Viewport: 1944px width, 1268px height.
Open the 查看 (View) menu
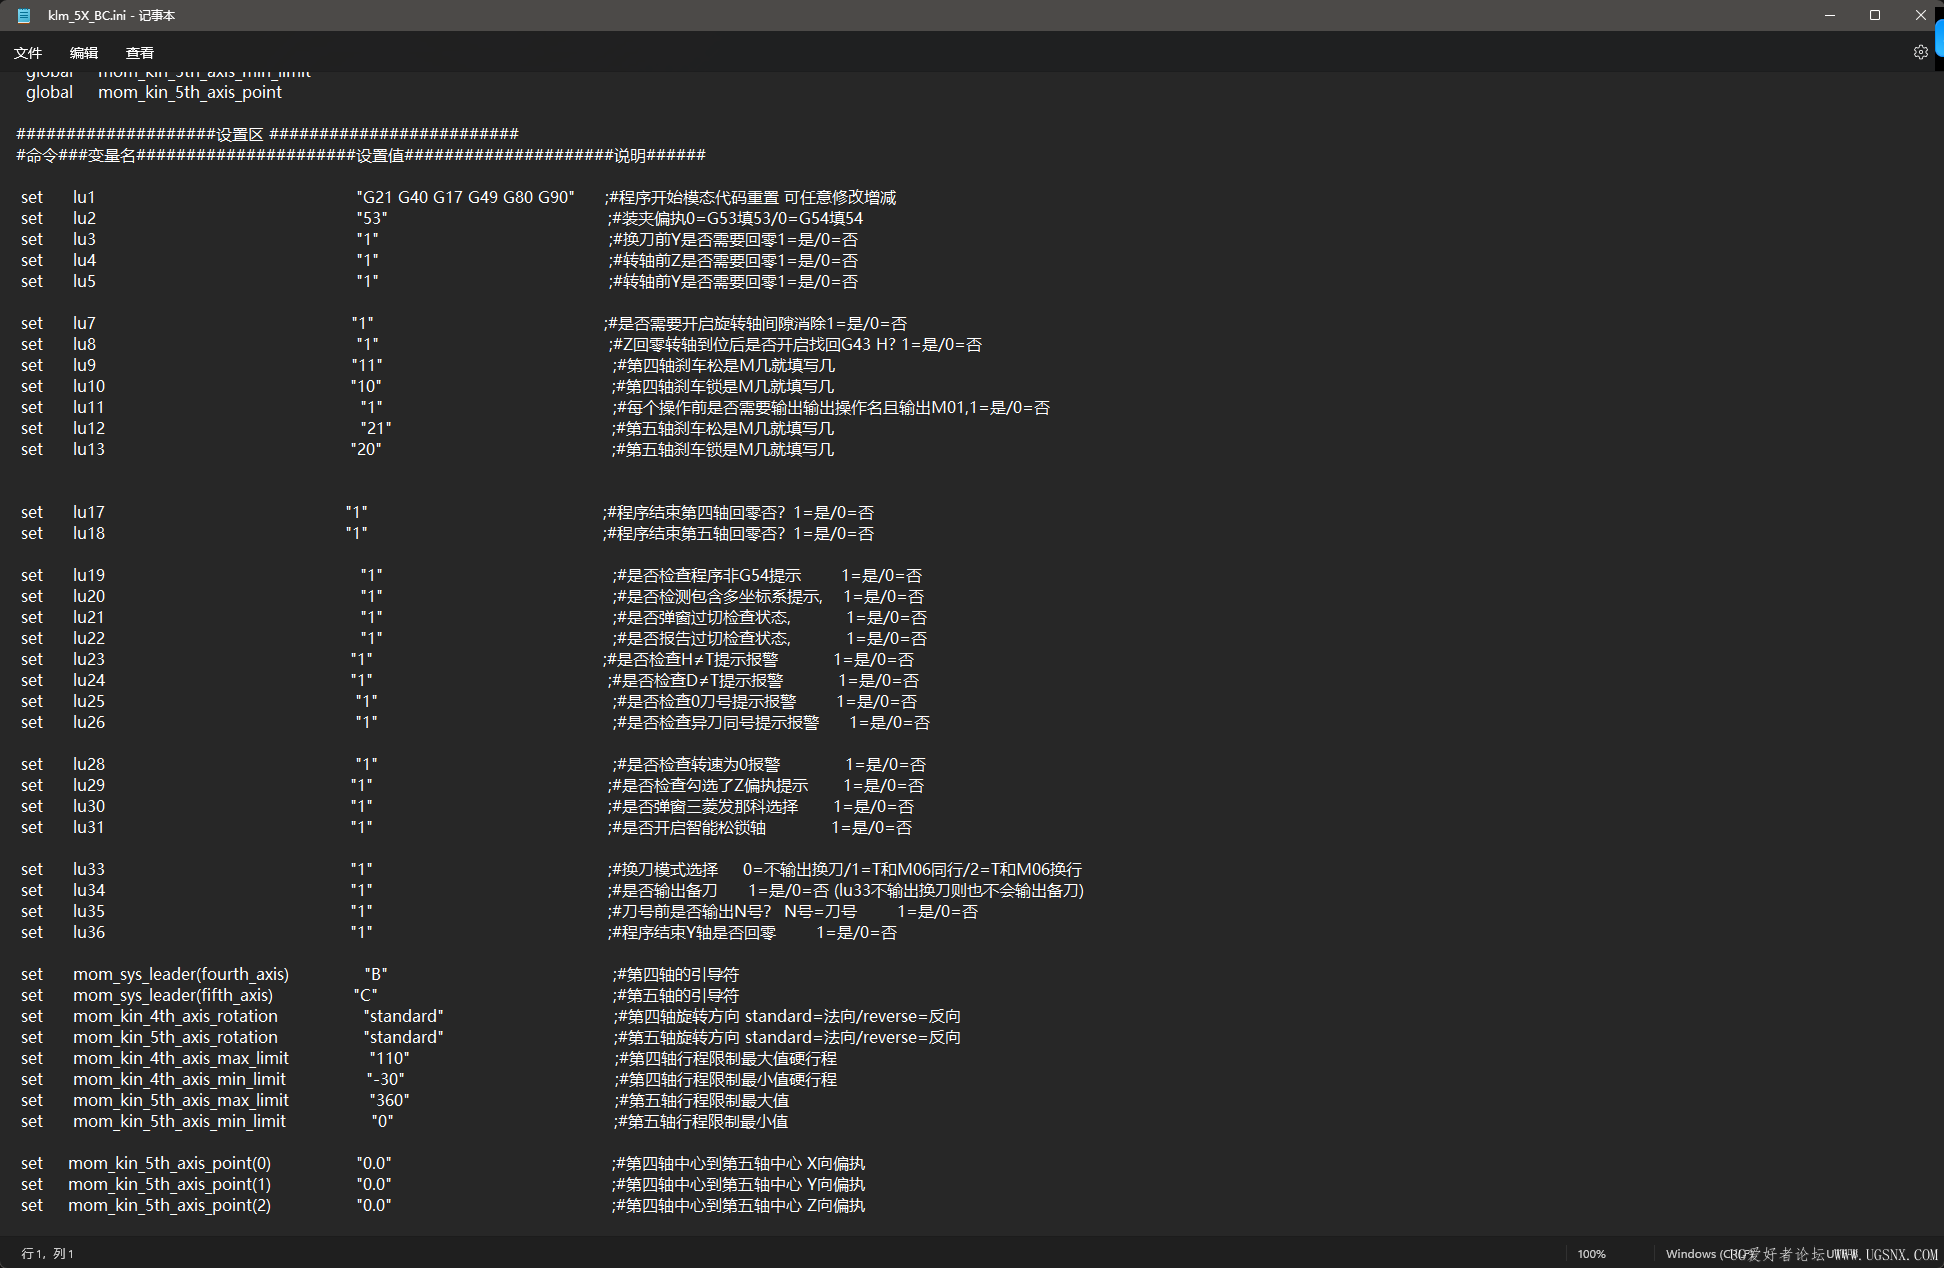point(140,53)
